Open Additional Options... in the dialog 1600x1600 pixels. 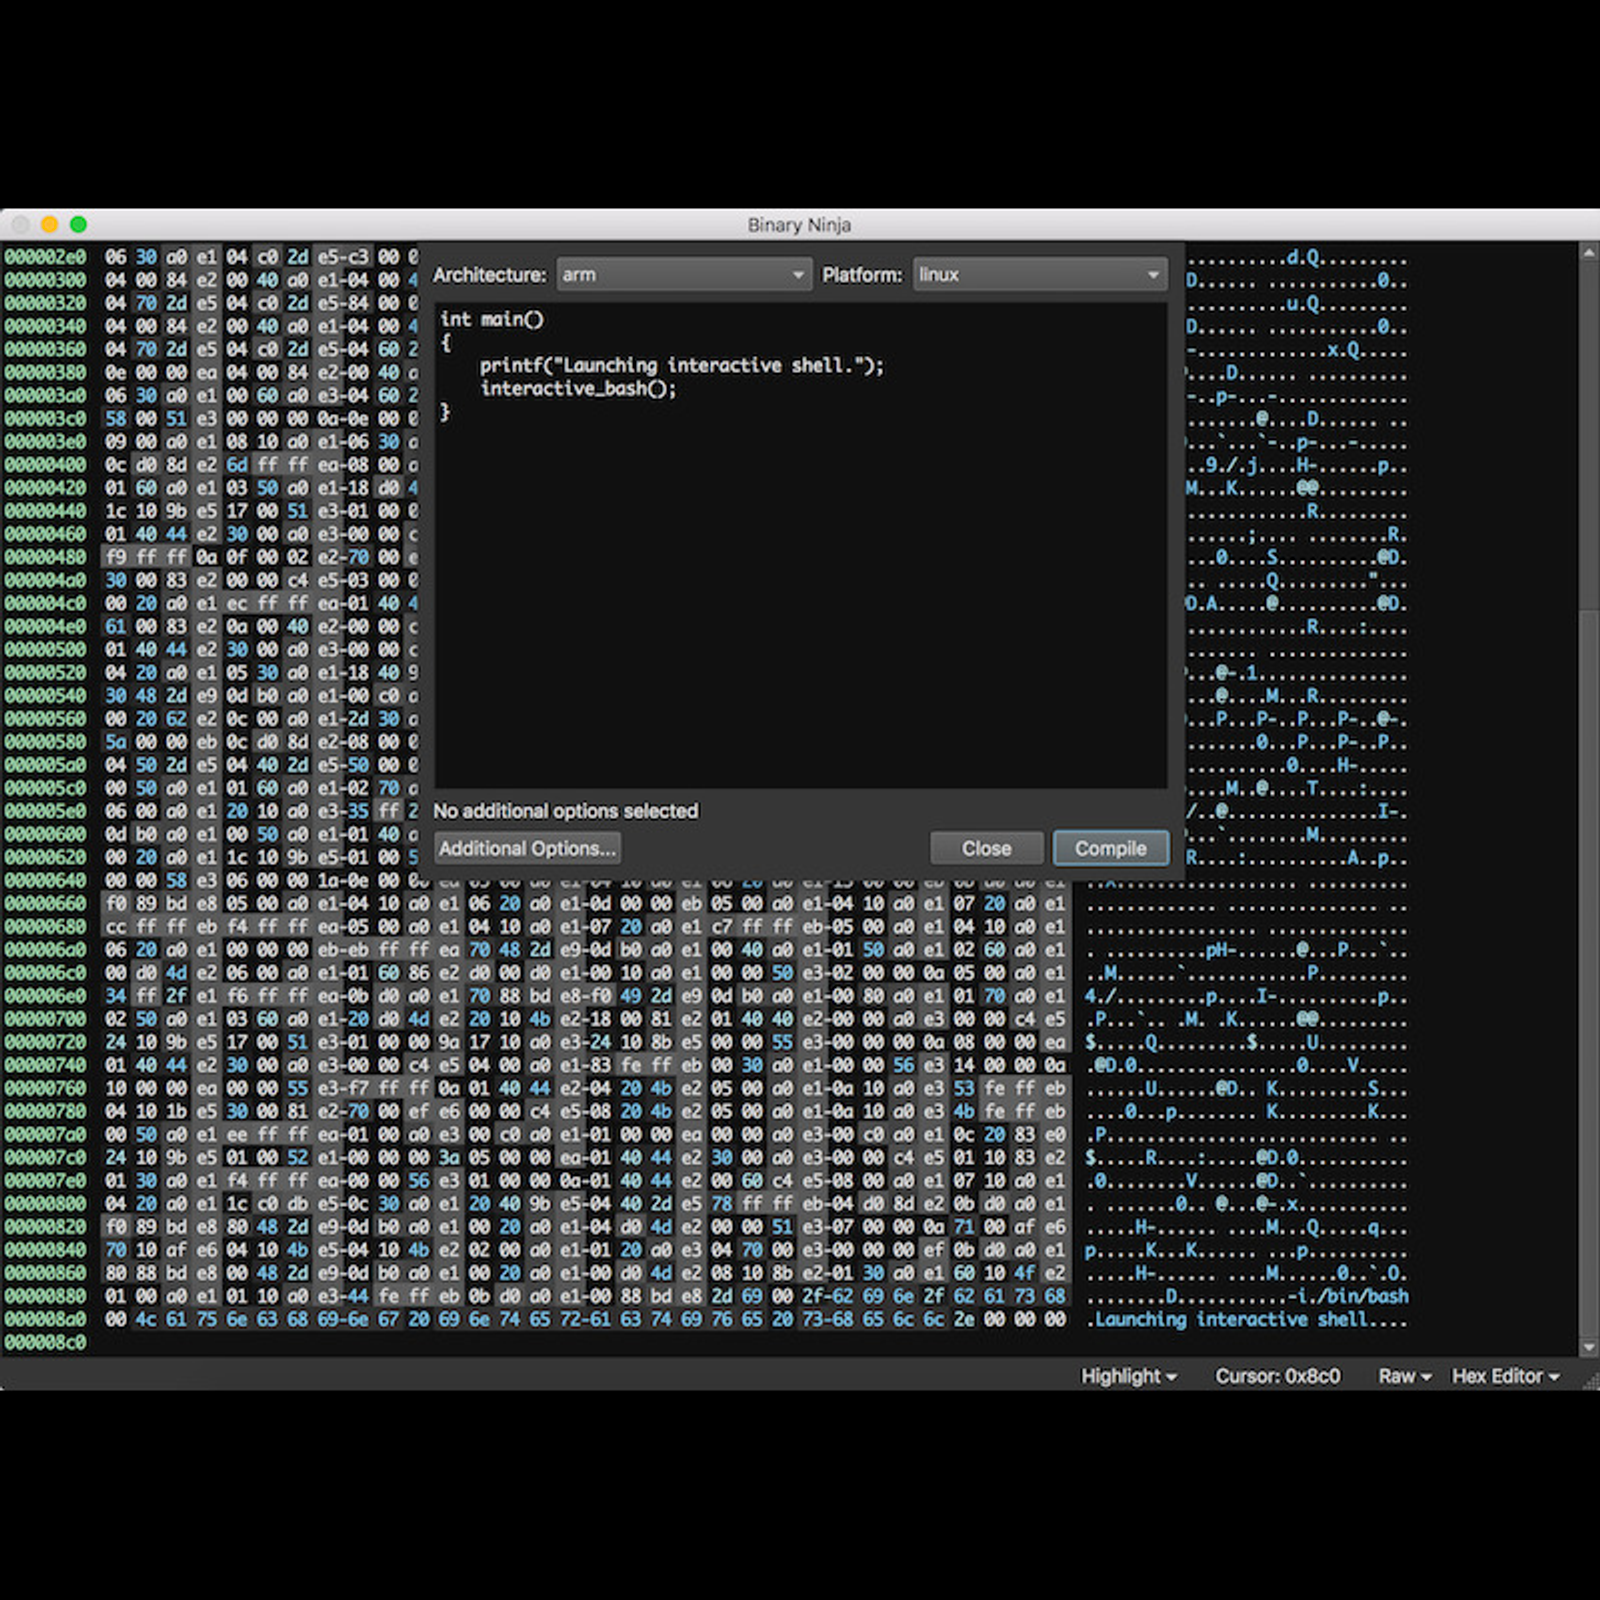pyautogui.click(x=527, y=848)
